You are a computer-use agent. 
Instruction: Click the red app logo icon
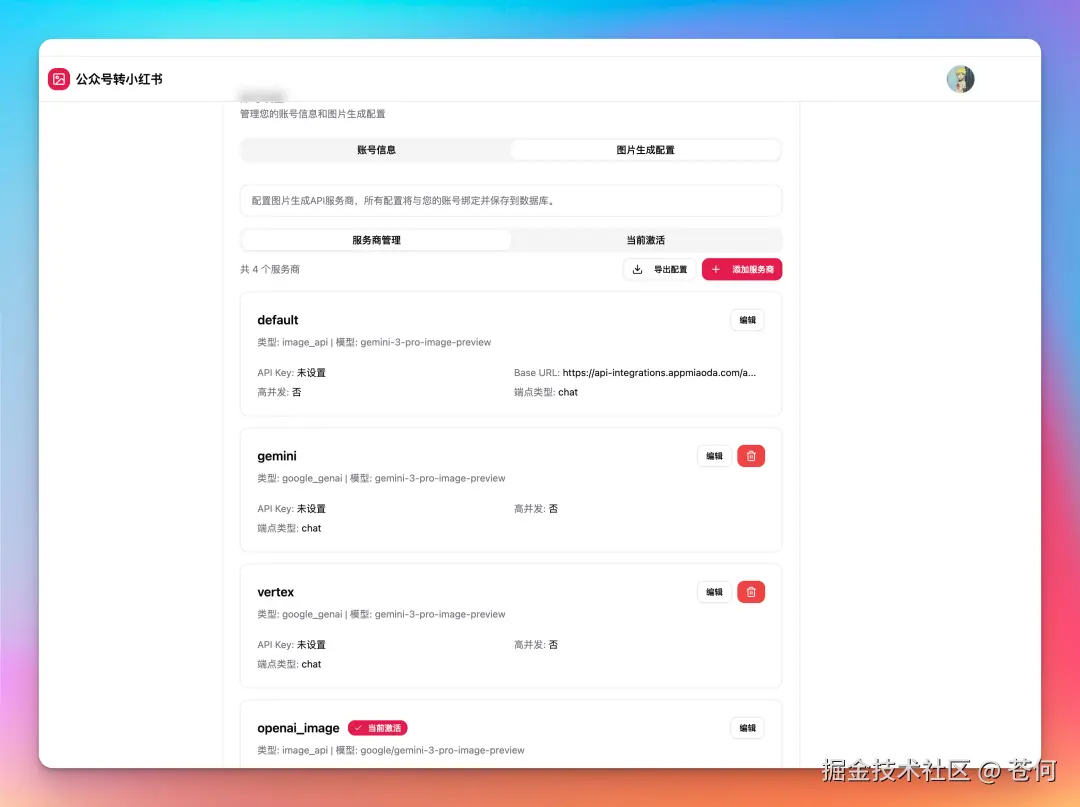click(x=59, y=79)
